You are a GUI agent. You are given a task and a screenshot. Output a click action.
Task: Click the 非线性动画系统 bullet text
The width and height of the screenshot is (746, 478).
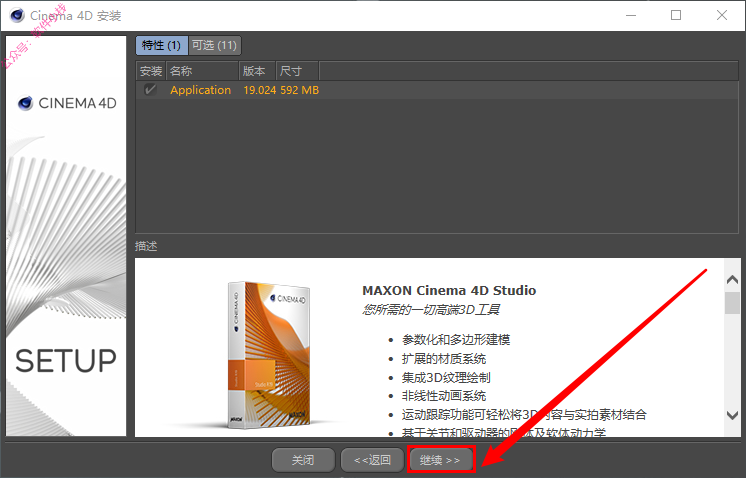444,396
